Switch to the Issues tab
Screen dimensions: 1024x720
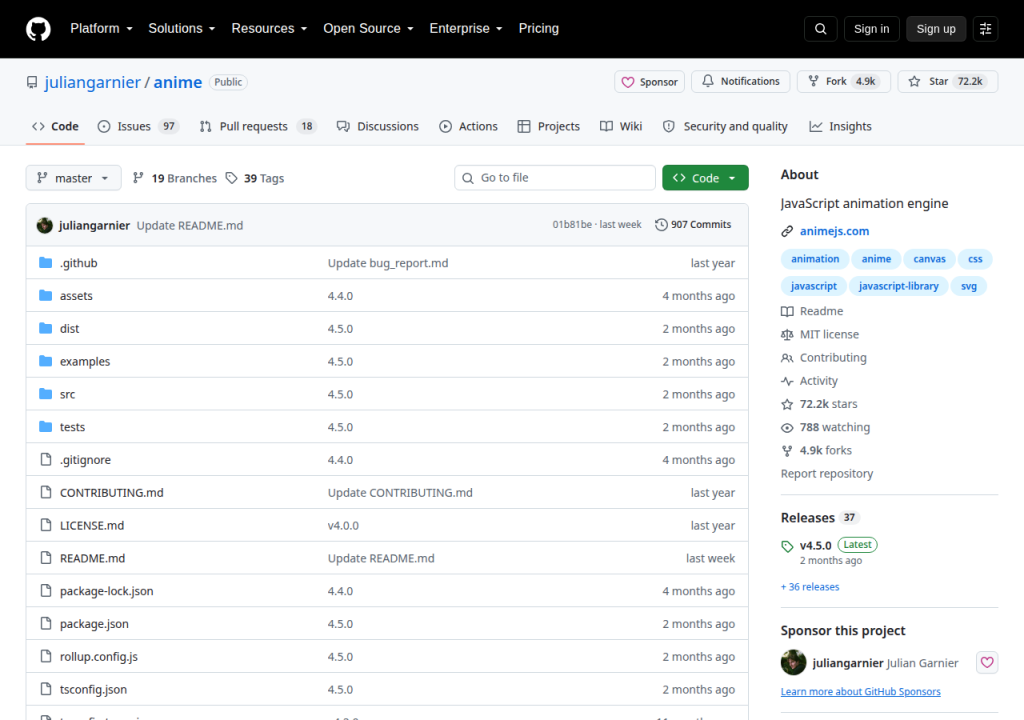(138, 127)
